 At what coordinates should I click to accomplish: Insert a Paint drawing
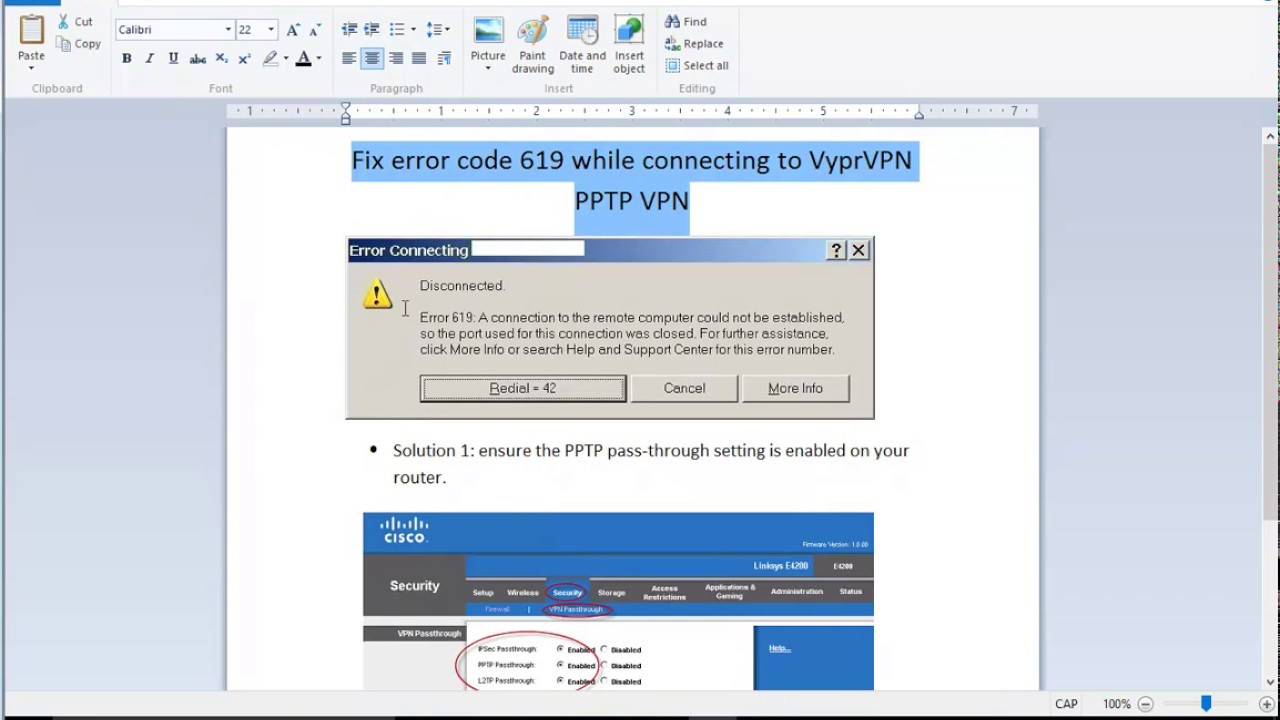click(x=533, y=44)
